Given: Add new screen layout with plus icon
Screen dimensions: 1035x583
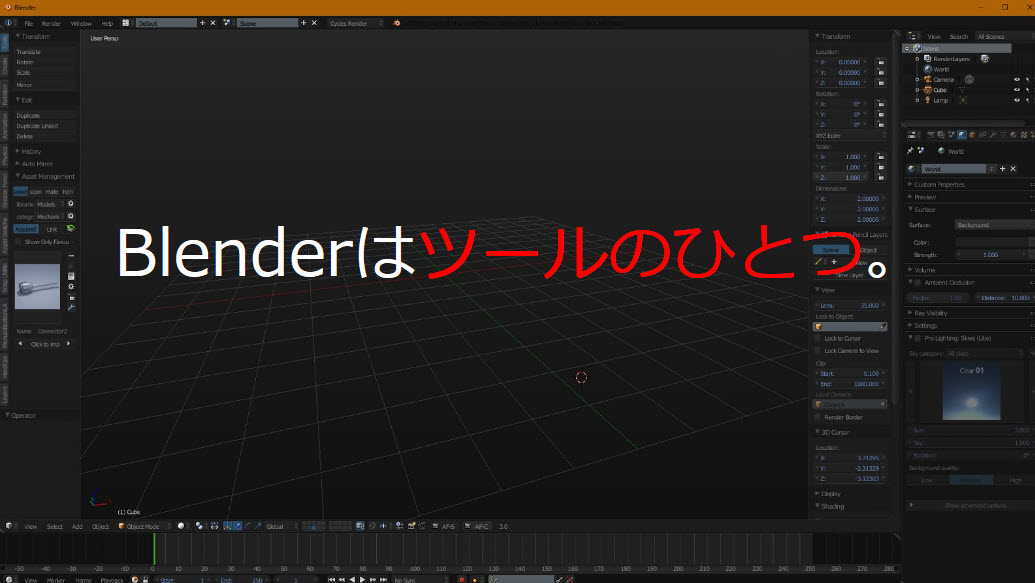Looking at the screenshot, I should (203, 23).
